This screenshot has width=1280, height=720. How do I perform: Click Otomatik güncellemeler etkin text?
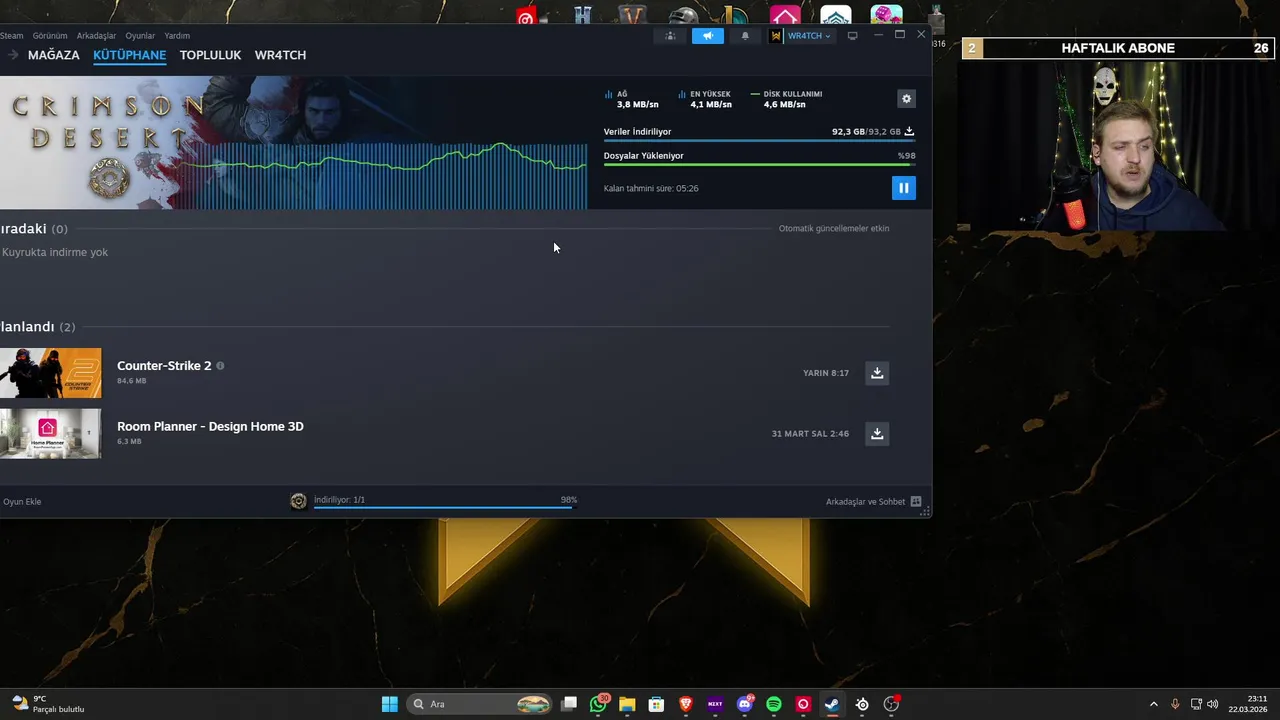pyautogui.click(x=834, y=229)
